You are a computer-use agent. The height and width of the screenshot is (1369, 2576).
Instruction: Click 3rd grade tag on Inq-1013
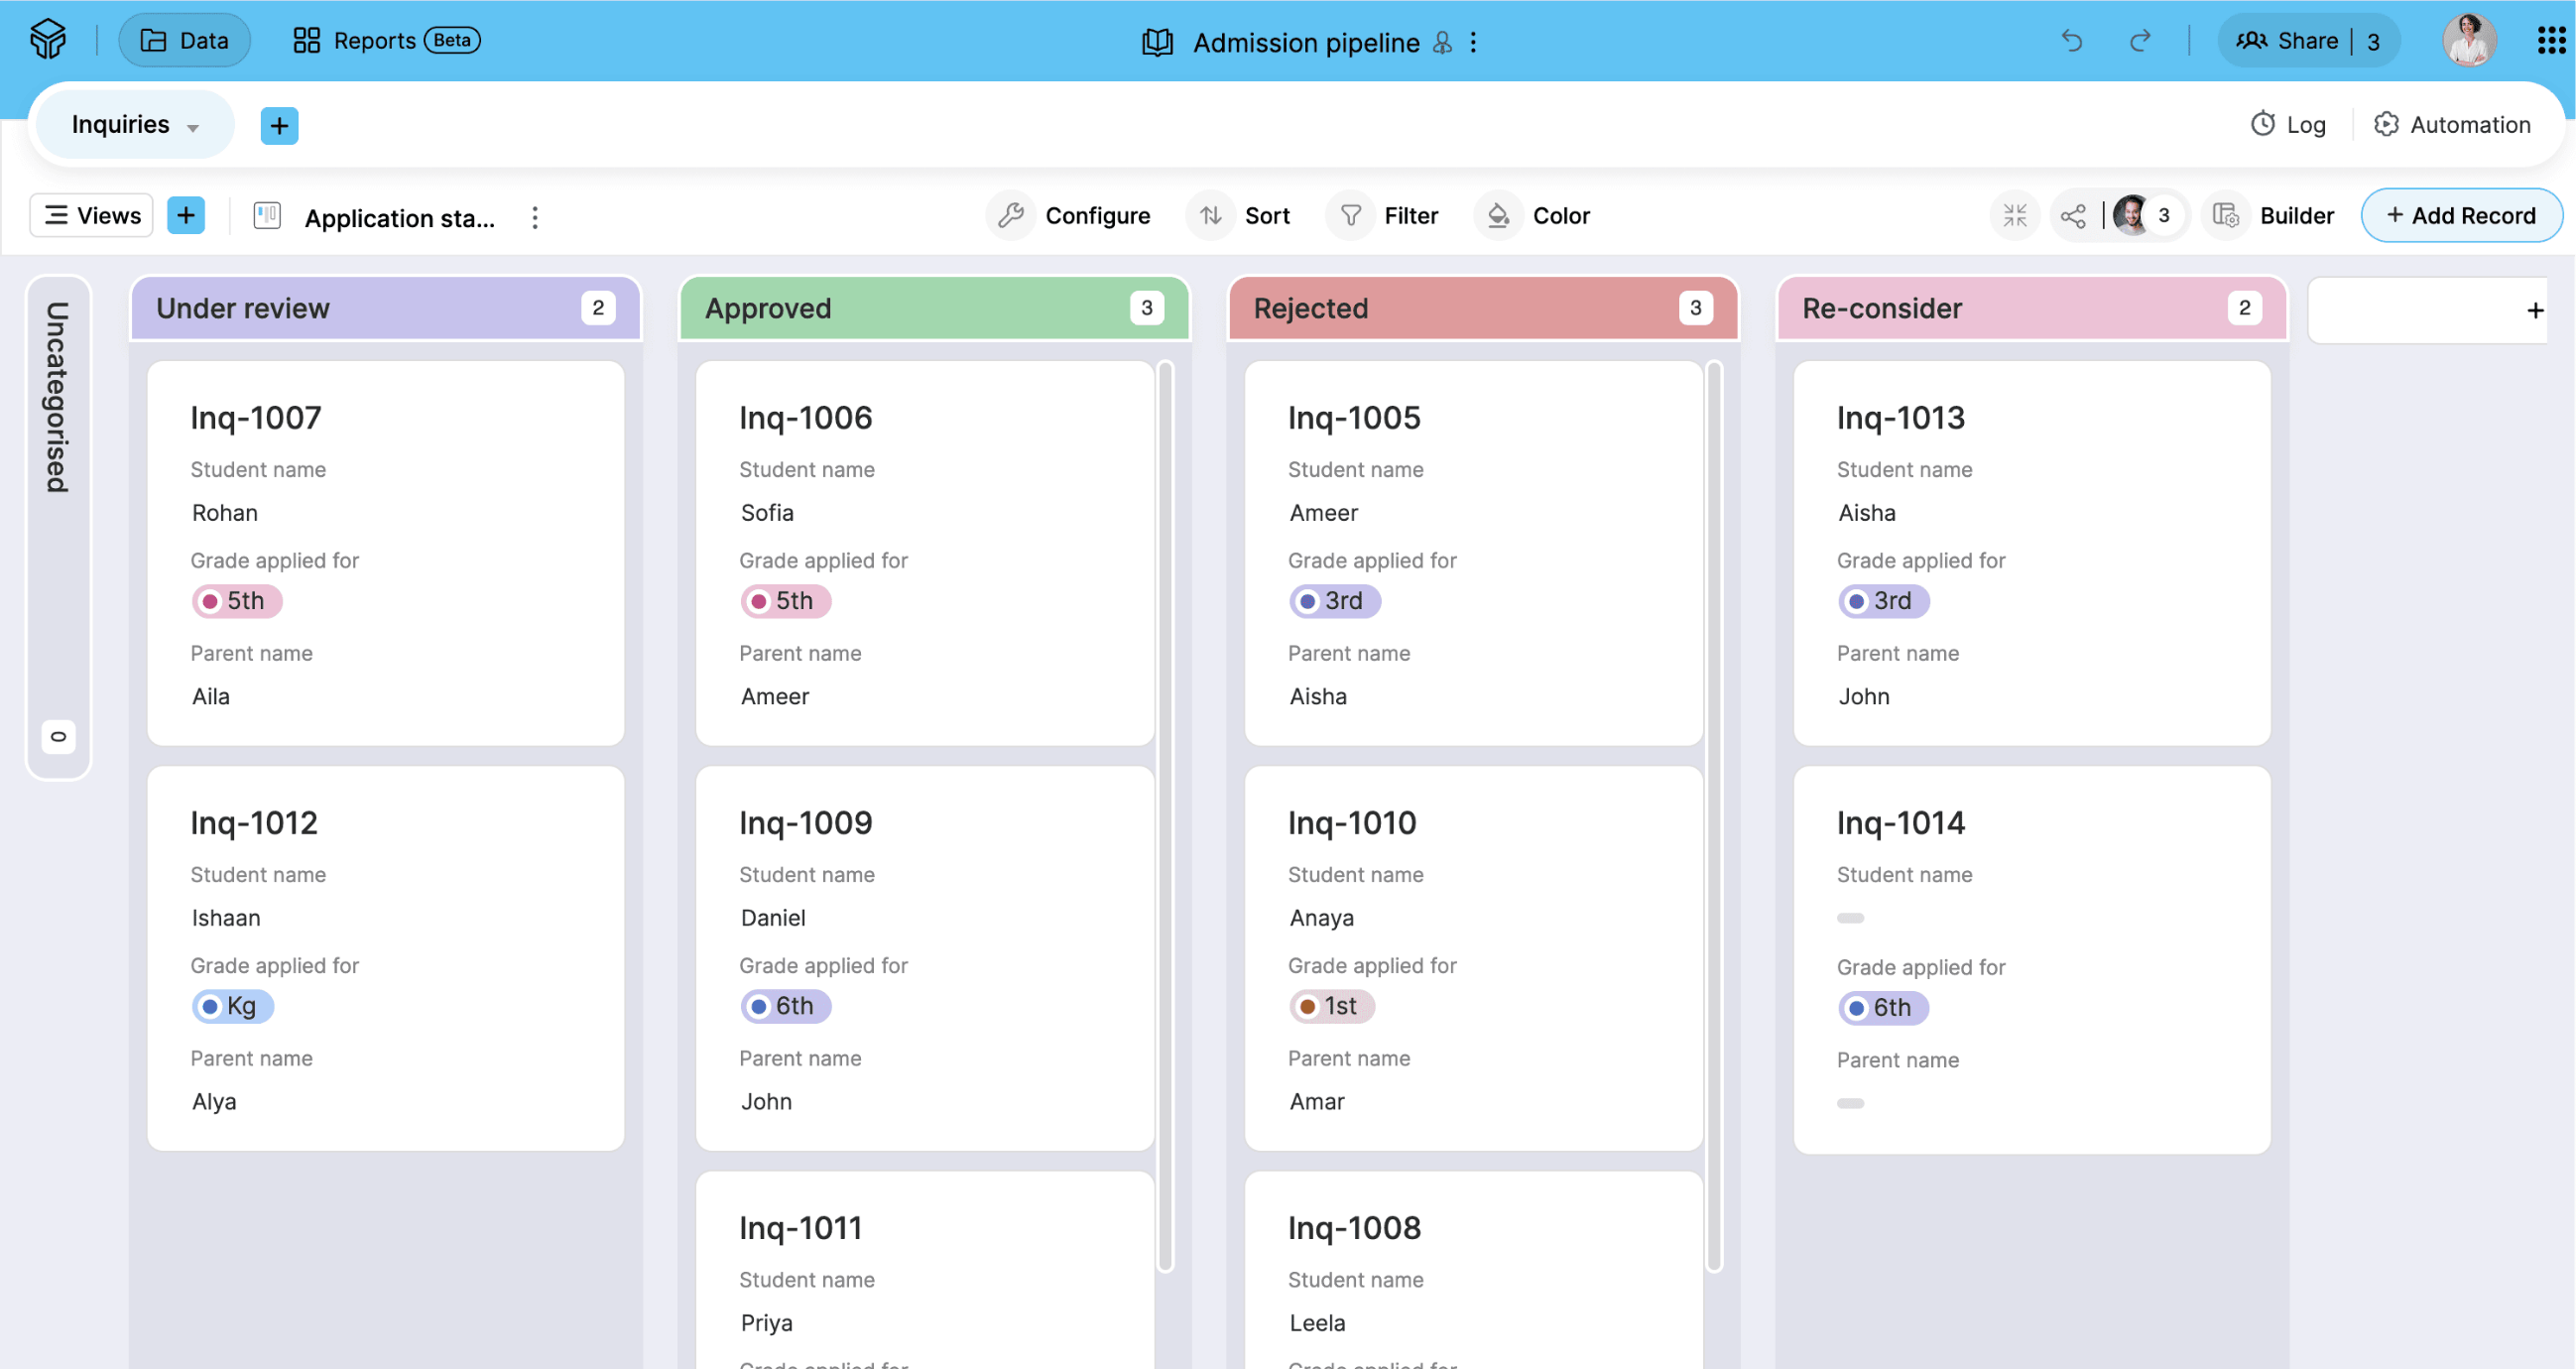click(x=1884, y=601)
